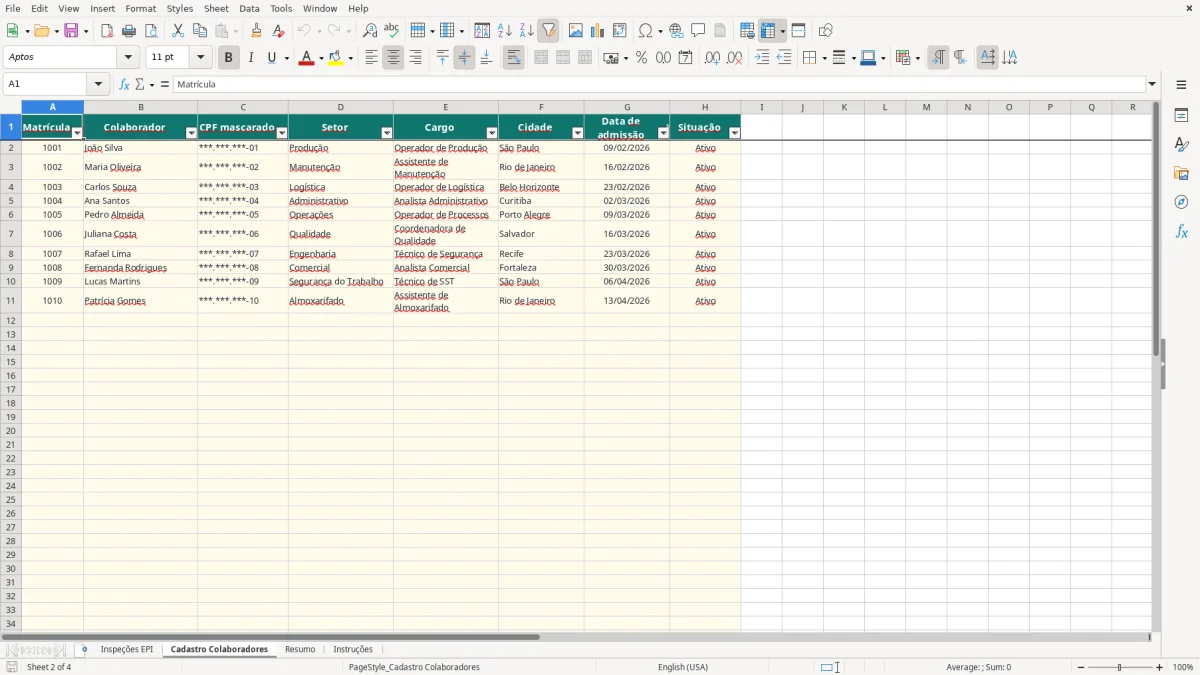The height and width of the screenshot is (675, 1200).
Task: Open Print Preview from the toolbar
Action: tap(151, 31)
